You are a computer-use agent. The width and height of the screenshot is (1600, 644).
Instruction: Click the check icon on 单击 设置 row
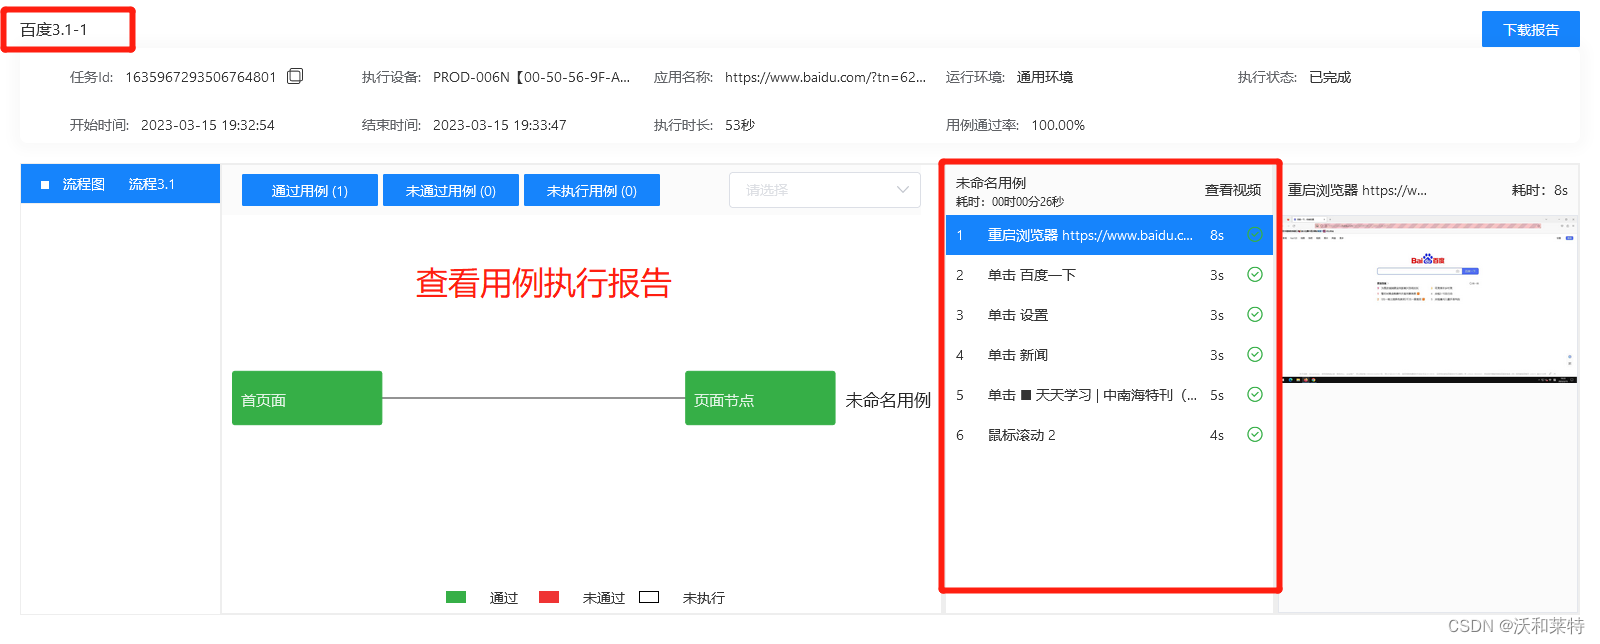point(1255,315)
